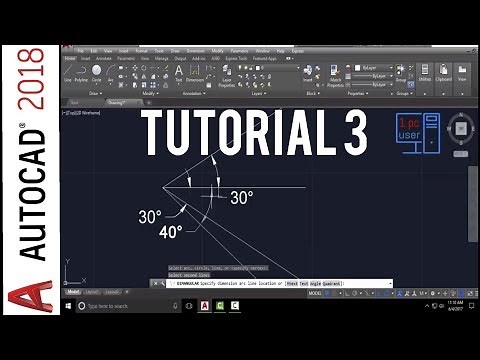Expand the Annotation panel
Viewport: 480px width, 360px height.
click(194, 93)
